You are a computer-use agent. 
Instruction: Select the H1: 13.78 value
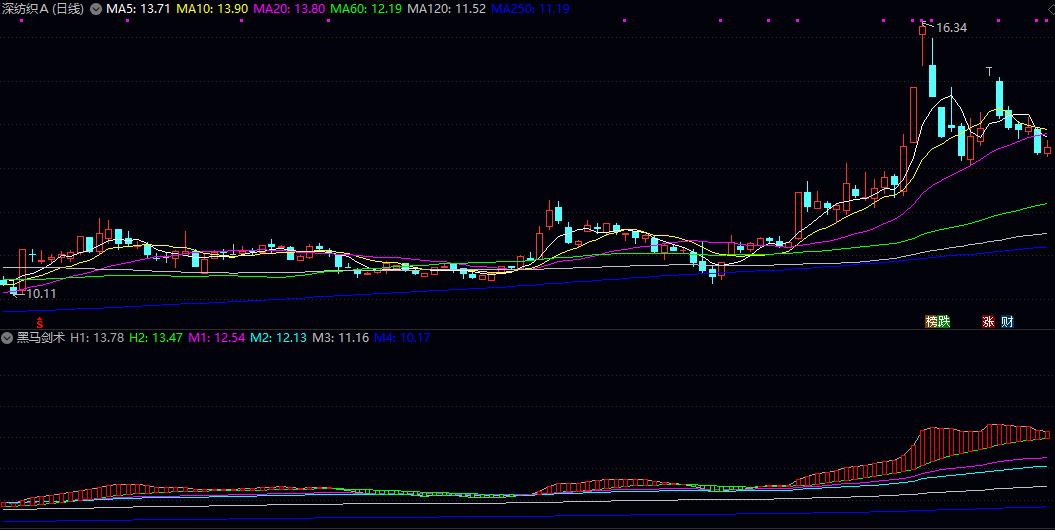click(97, 337)
